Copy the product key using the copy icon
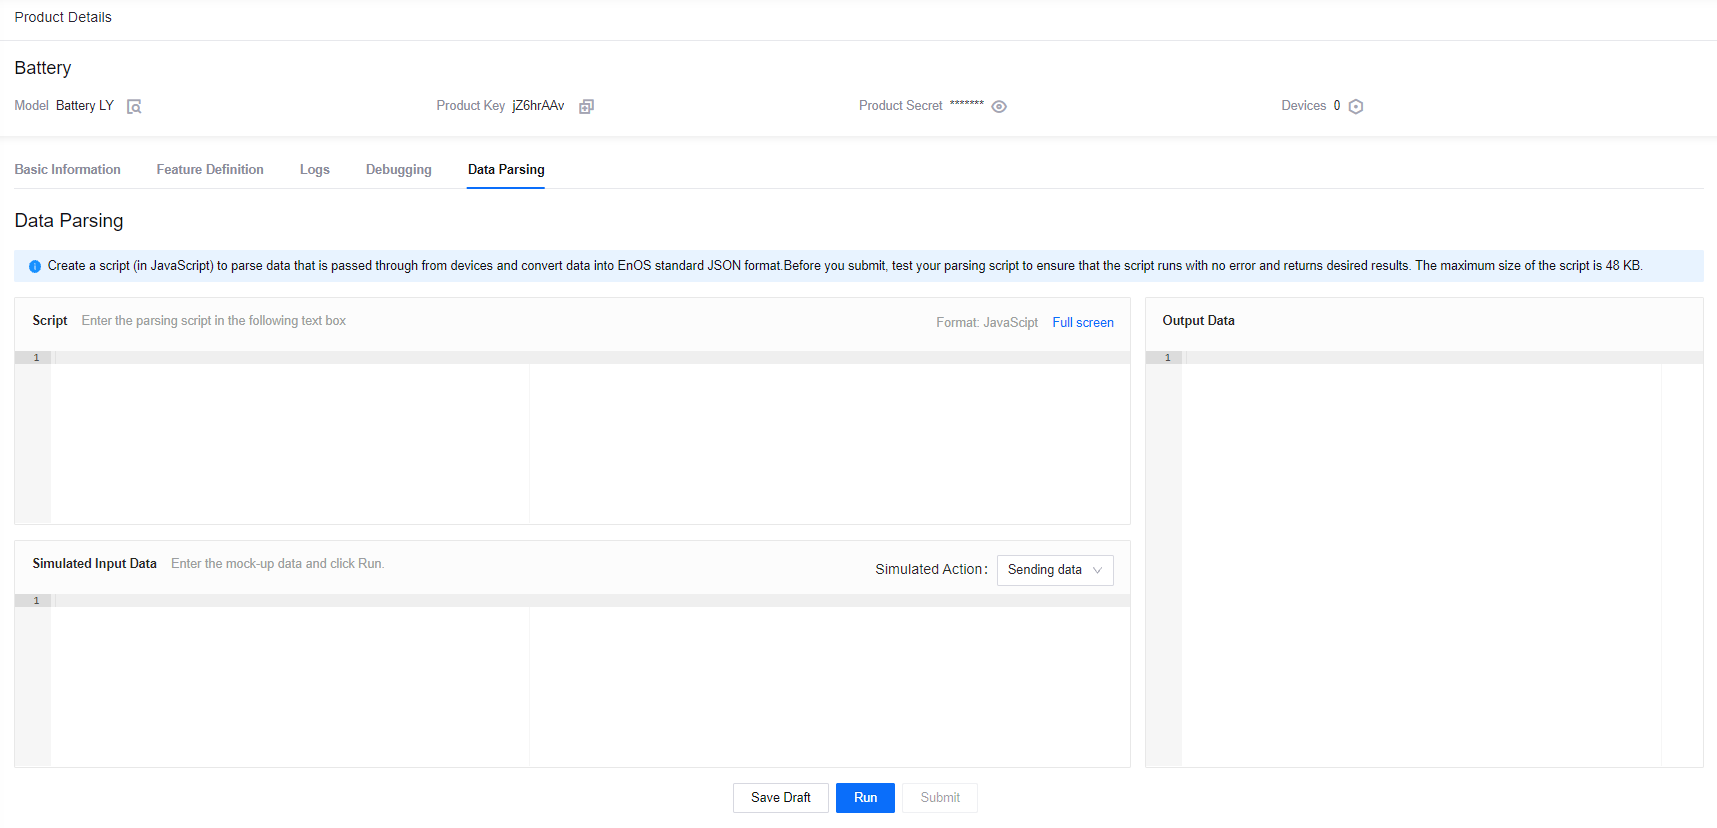This screenshot has width=1717, height=828. (x=586, y=107)
